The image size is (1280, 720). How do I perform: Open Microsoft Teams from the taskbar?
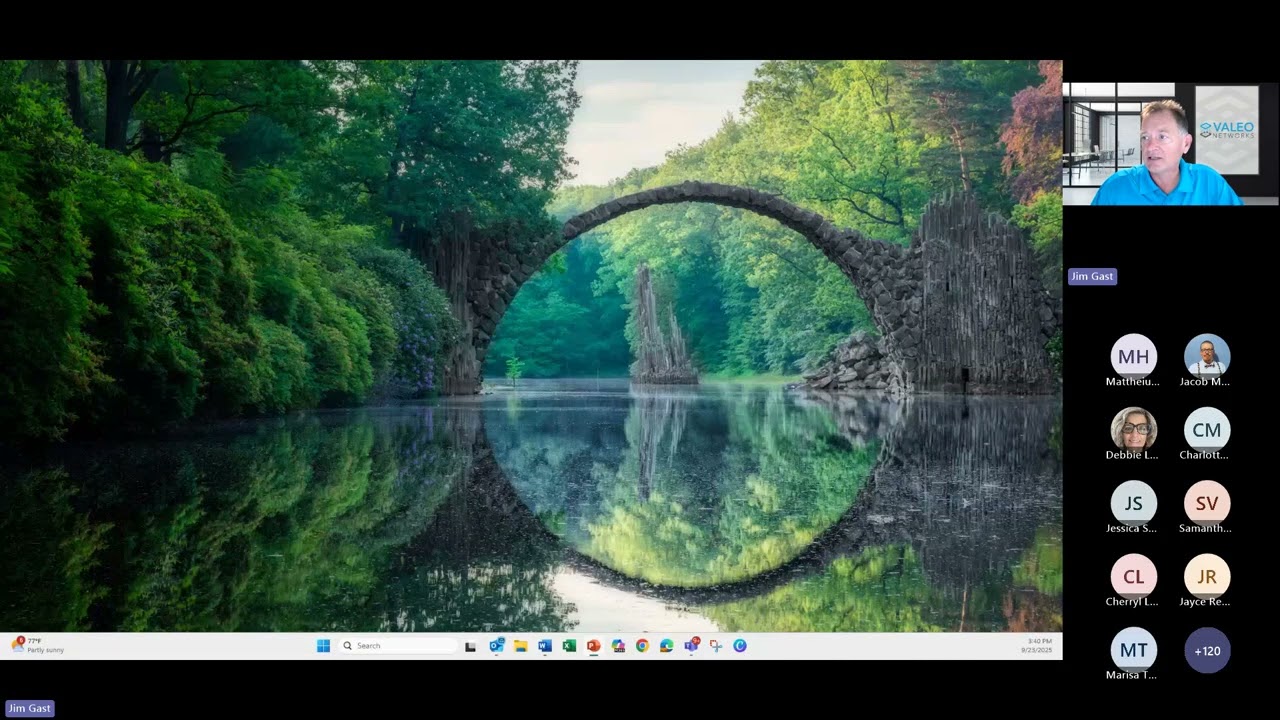[691, 646]
